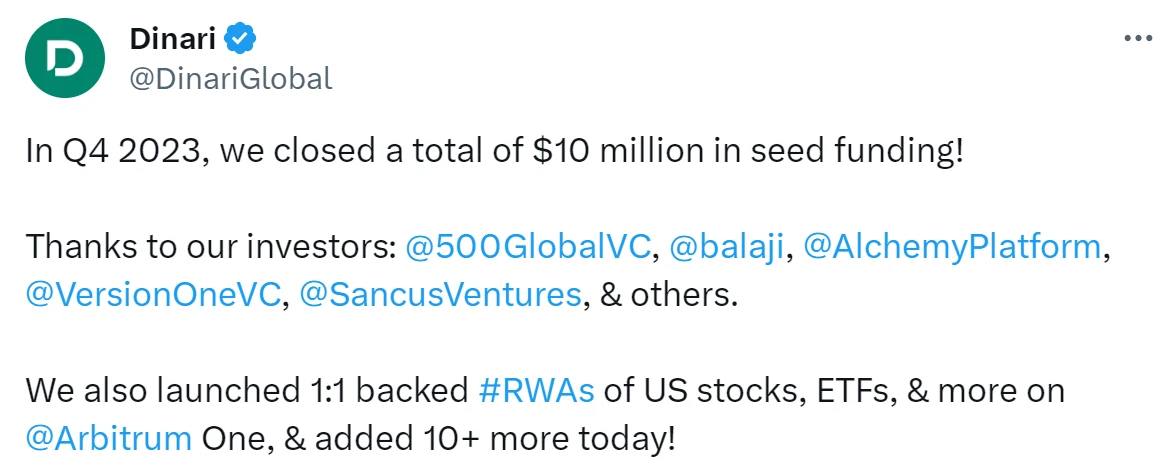Click the Dinari green profile avatar
The image size is (1171, 469).
tap(66, 58)
